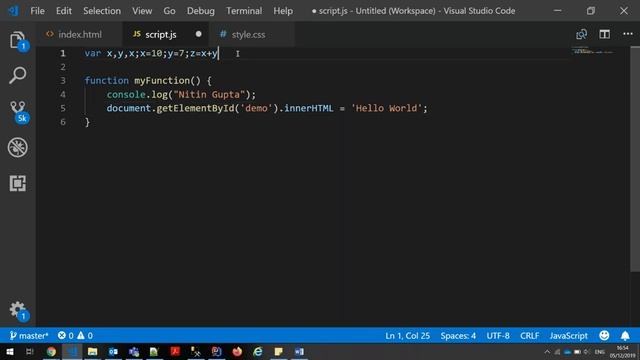640x360 pixels.
Task: Click the 'Hello World' string on line 5
Action: (x=387, y=108)
